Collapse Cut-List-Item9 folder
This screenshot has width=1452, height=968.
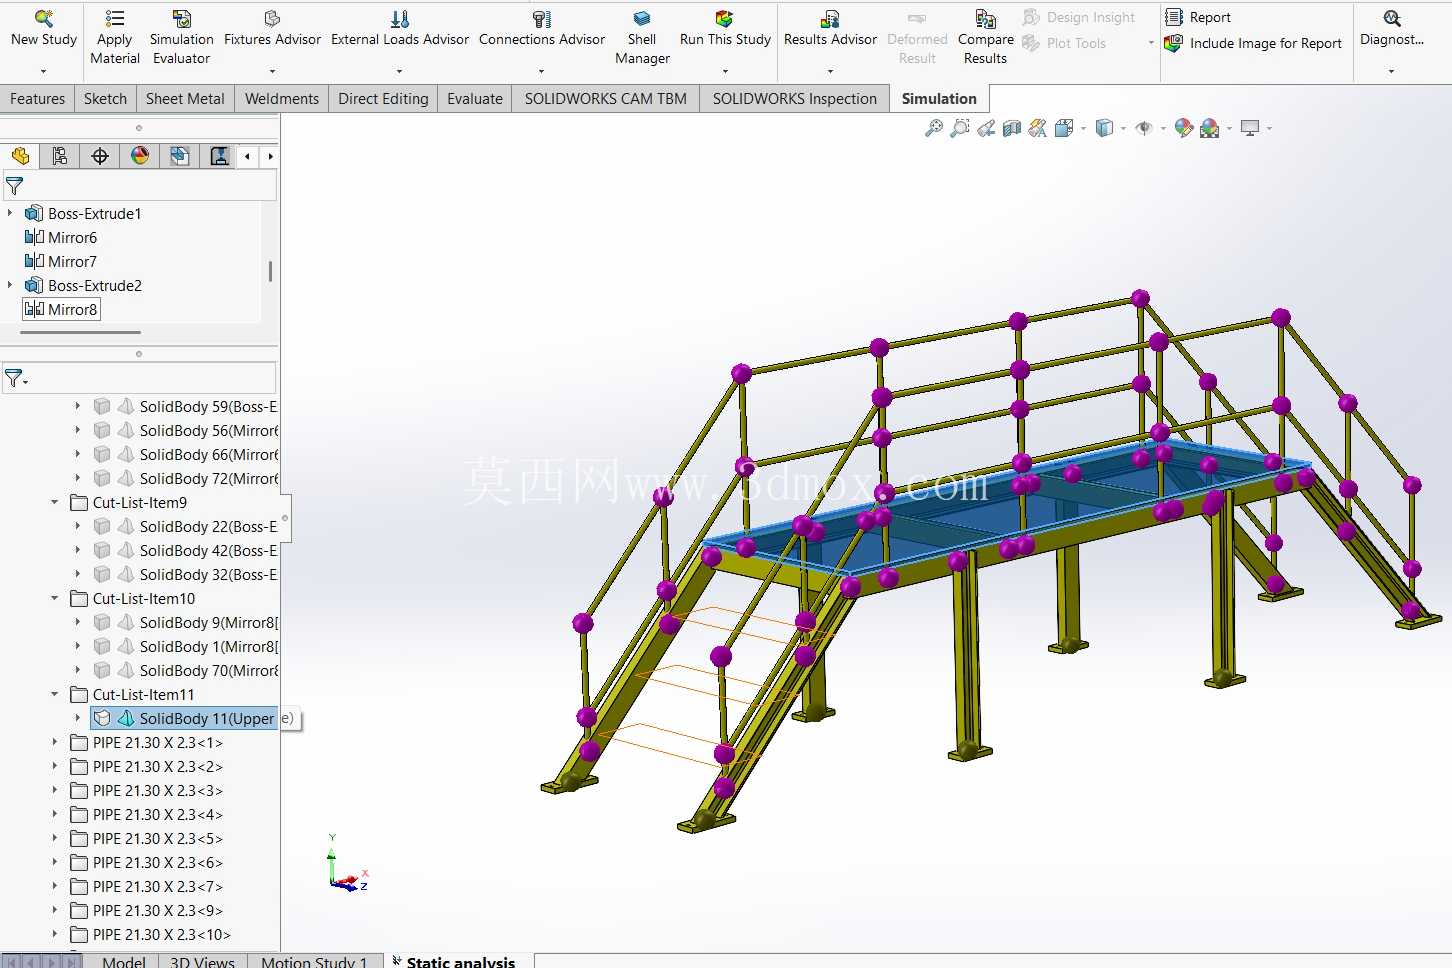click(x=55, y=502)
